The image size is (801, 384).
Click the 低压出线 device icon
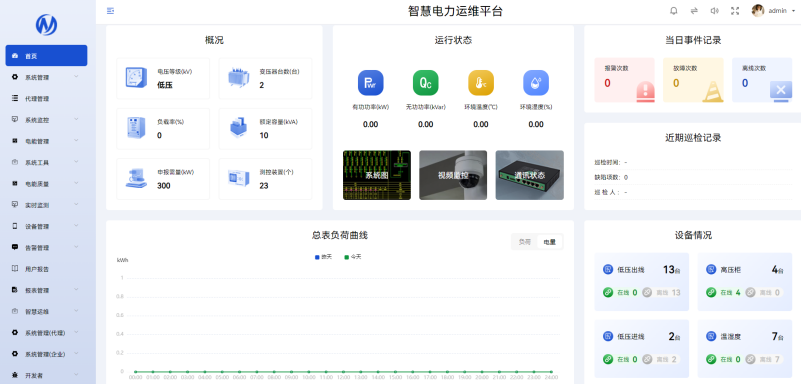coord(607,269)
